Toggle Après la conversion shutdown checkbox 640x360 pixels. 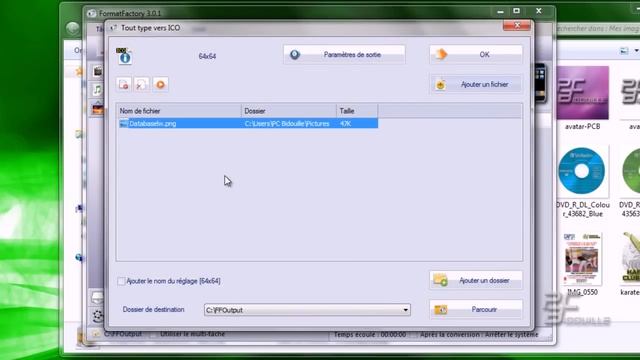coord(413,335)
